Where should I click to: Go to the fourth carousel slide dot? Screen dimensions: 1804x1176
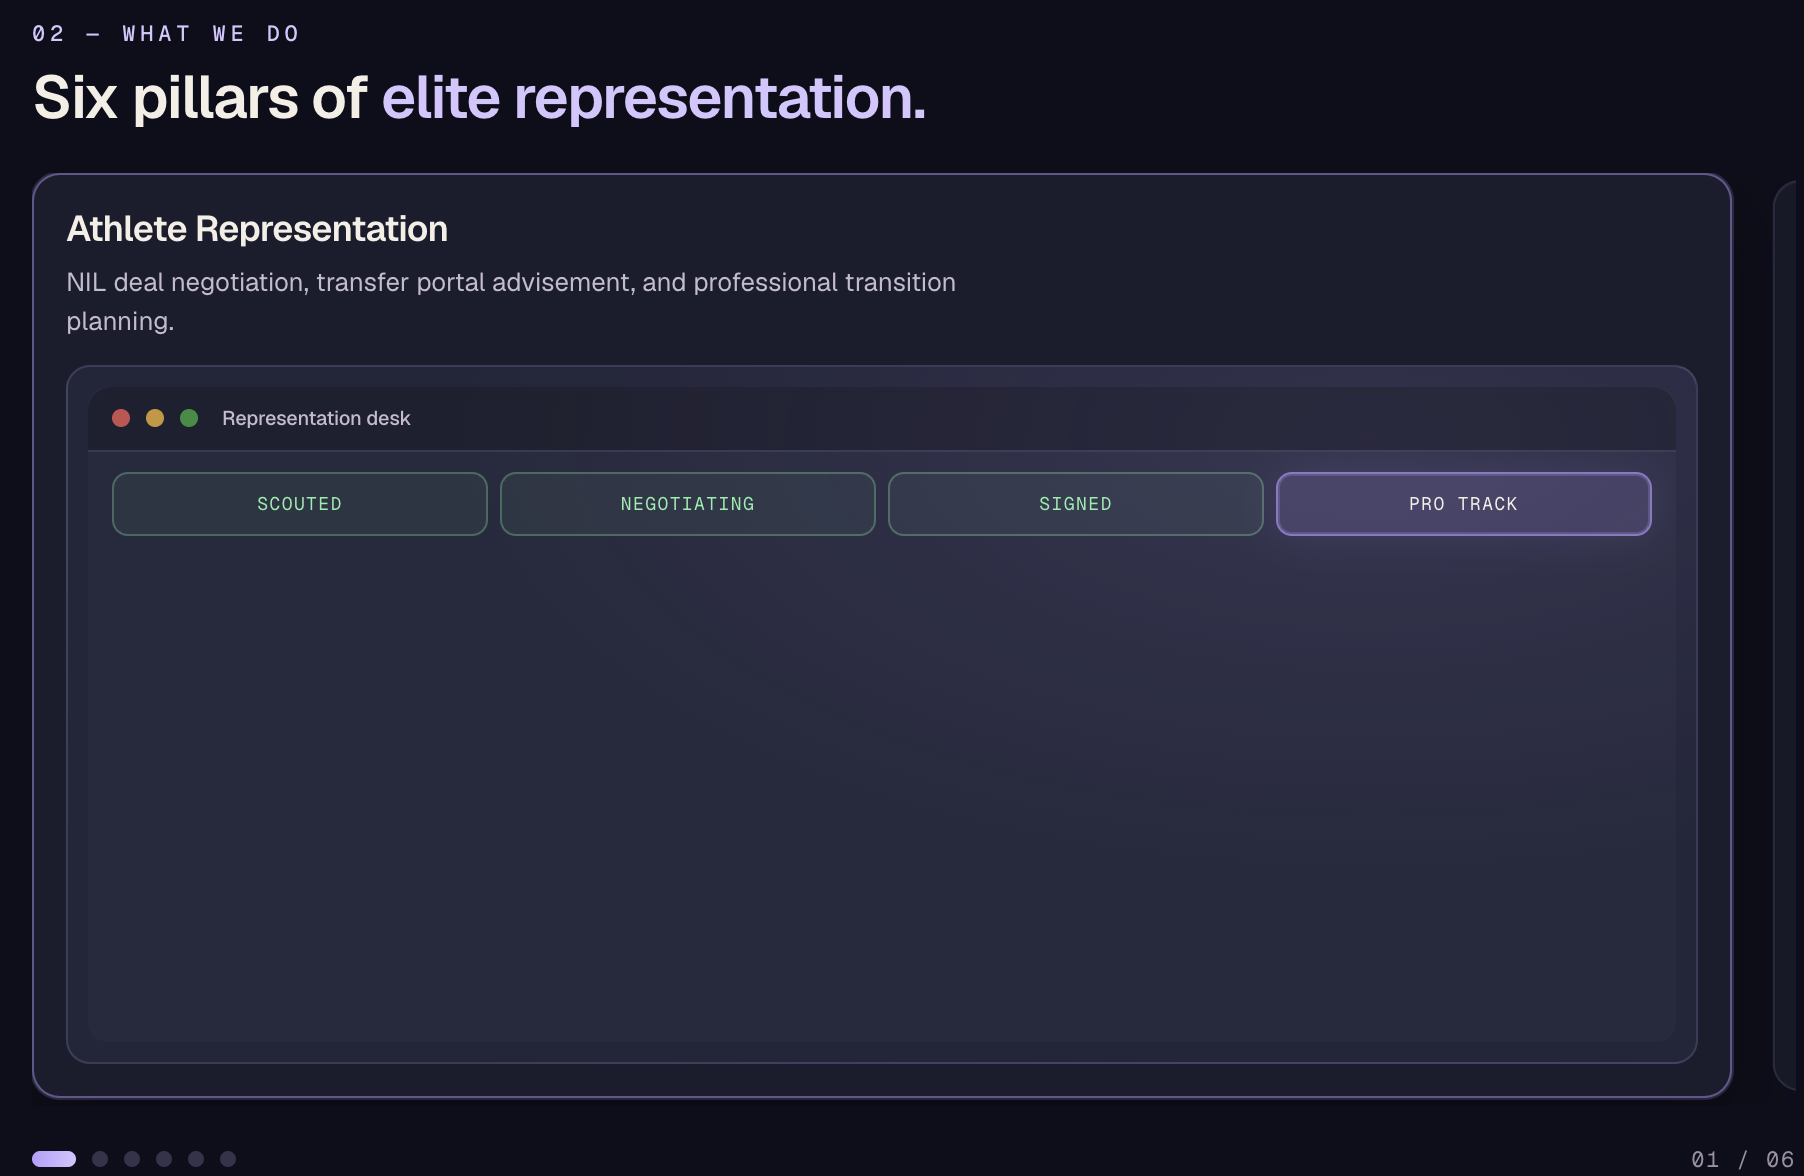pyautogui.click(x=164, y=1159)
